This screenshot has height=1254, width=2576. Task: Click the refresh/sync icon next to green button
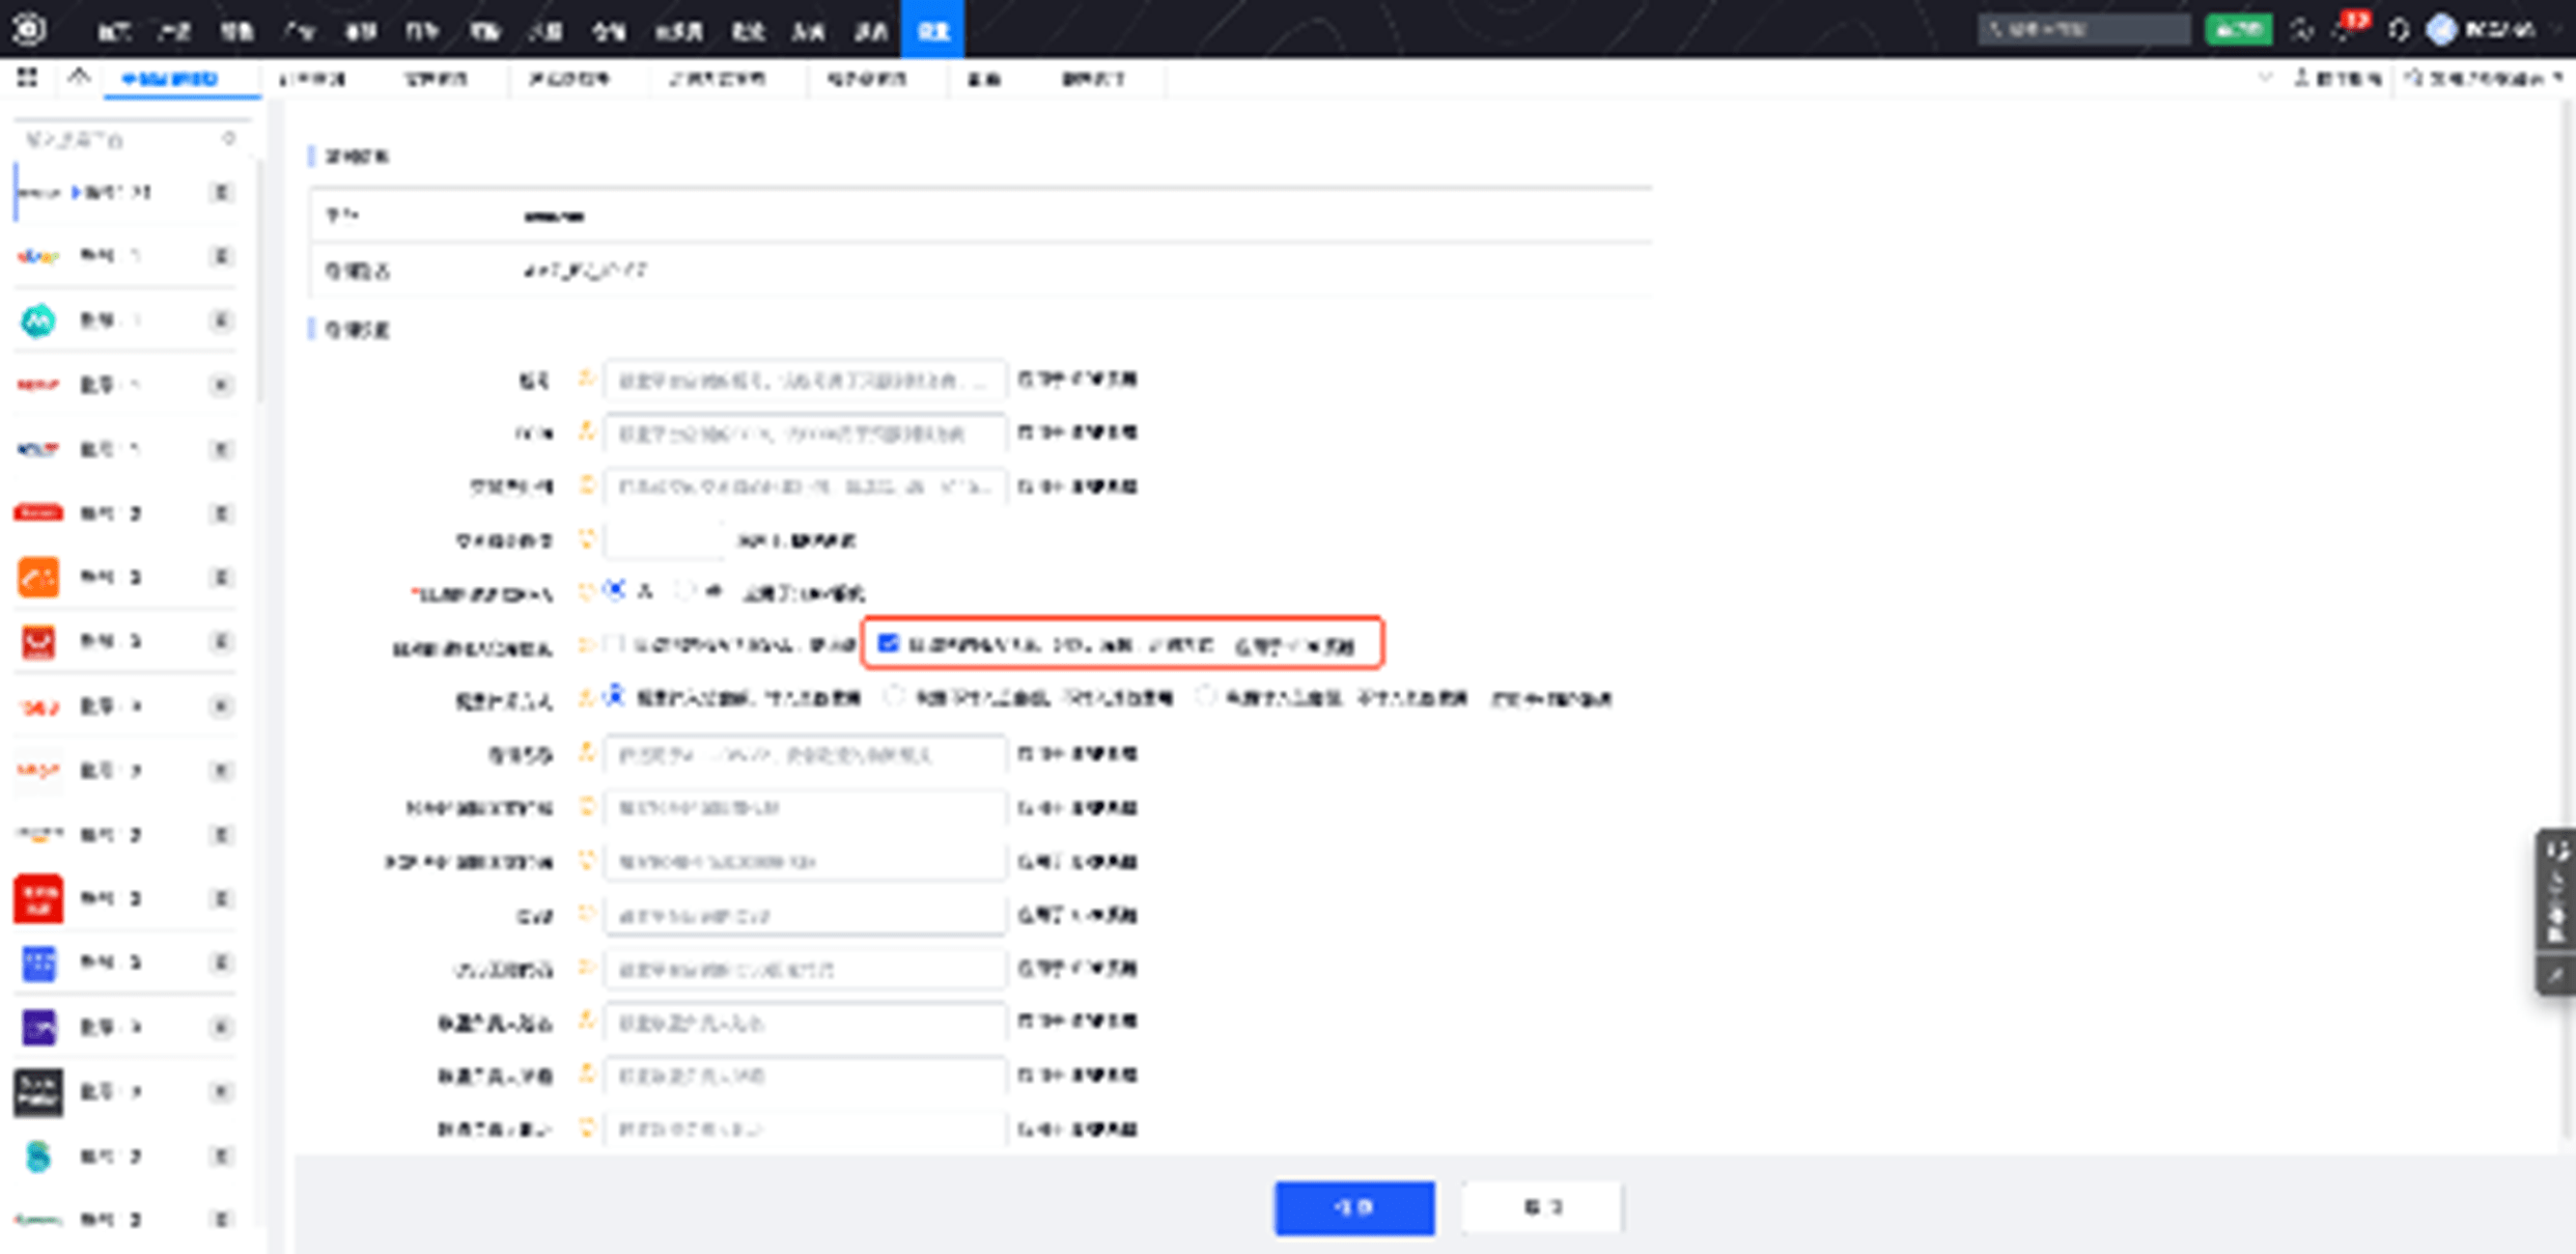pos(2301,30)
